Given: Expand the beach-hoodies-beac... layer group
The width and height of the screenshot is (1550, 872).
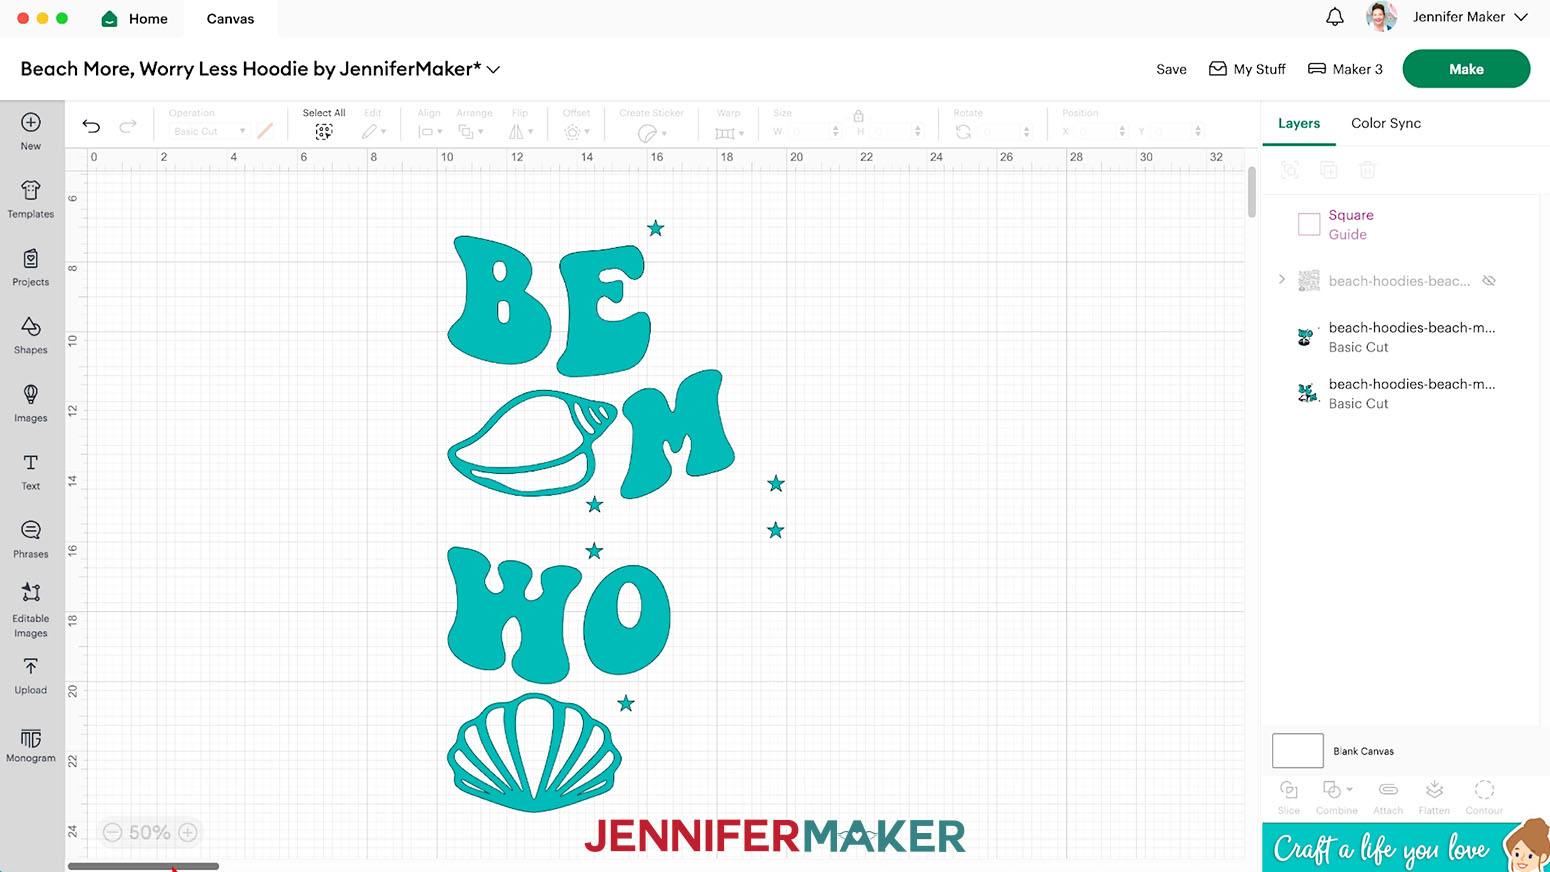Looking at the screenshot, I should tap(1282, 280).
